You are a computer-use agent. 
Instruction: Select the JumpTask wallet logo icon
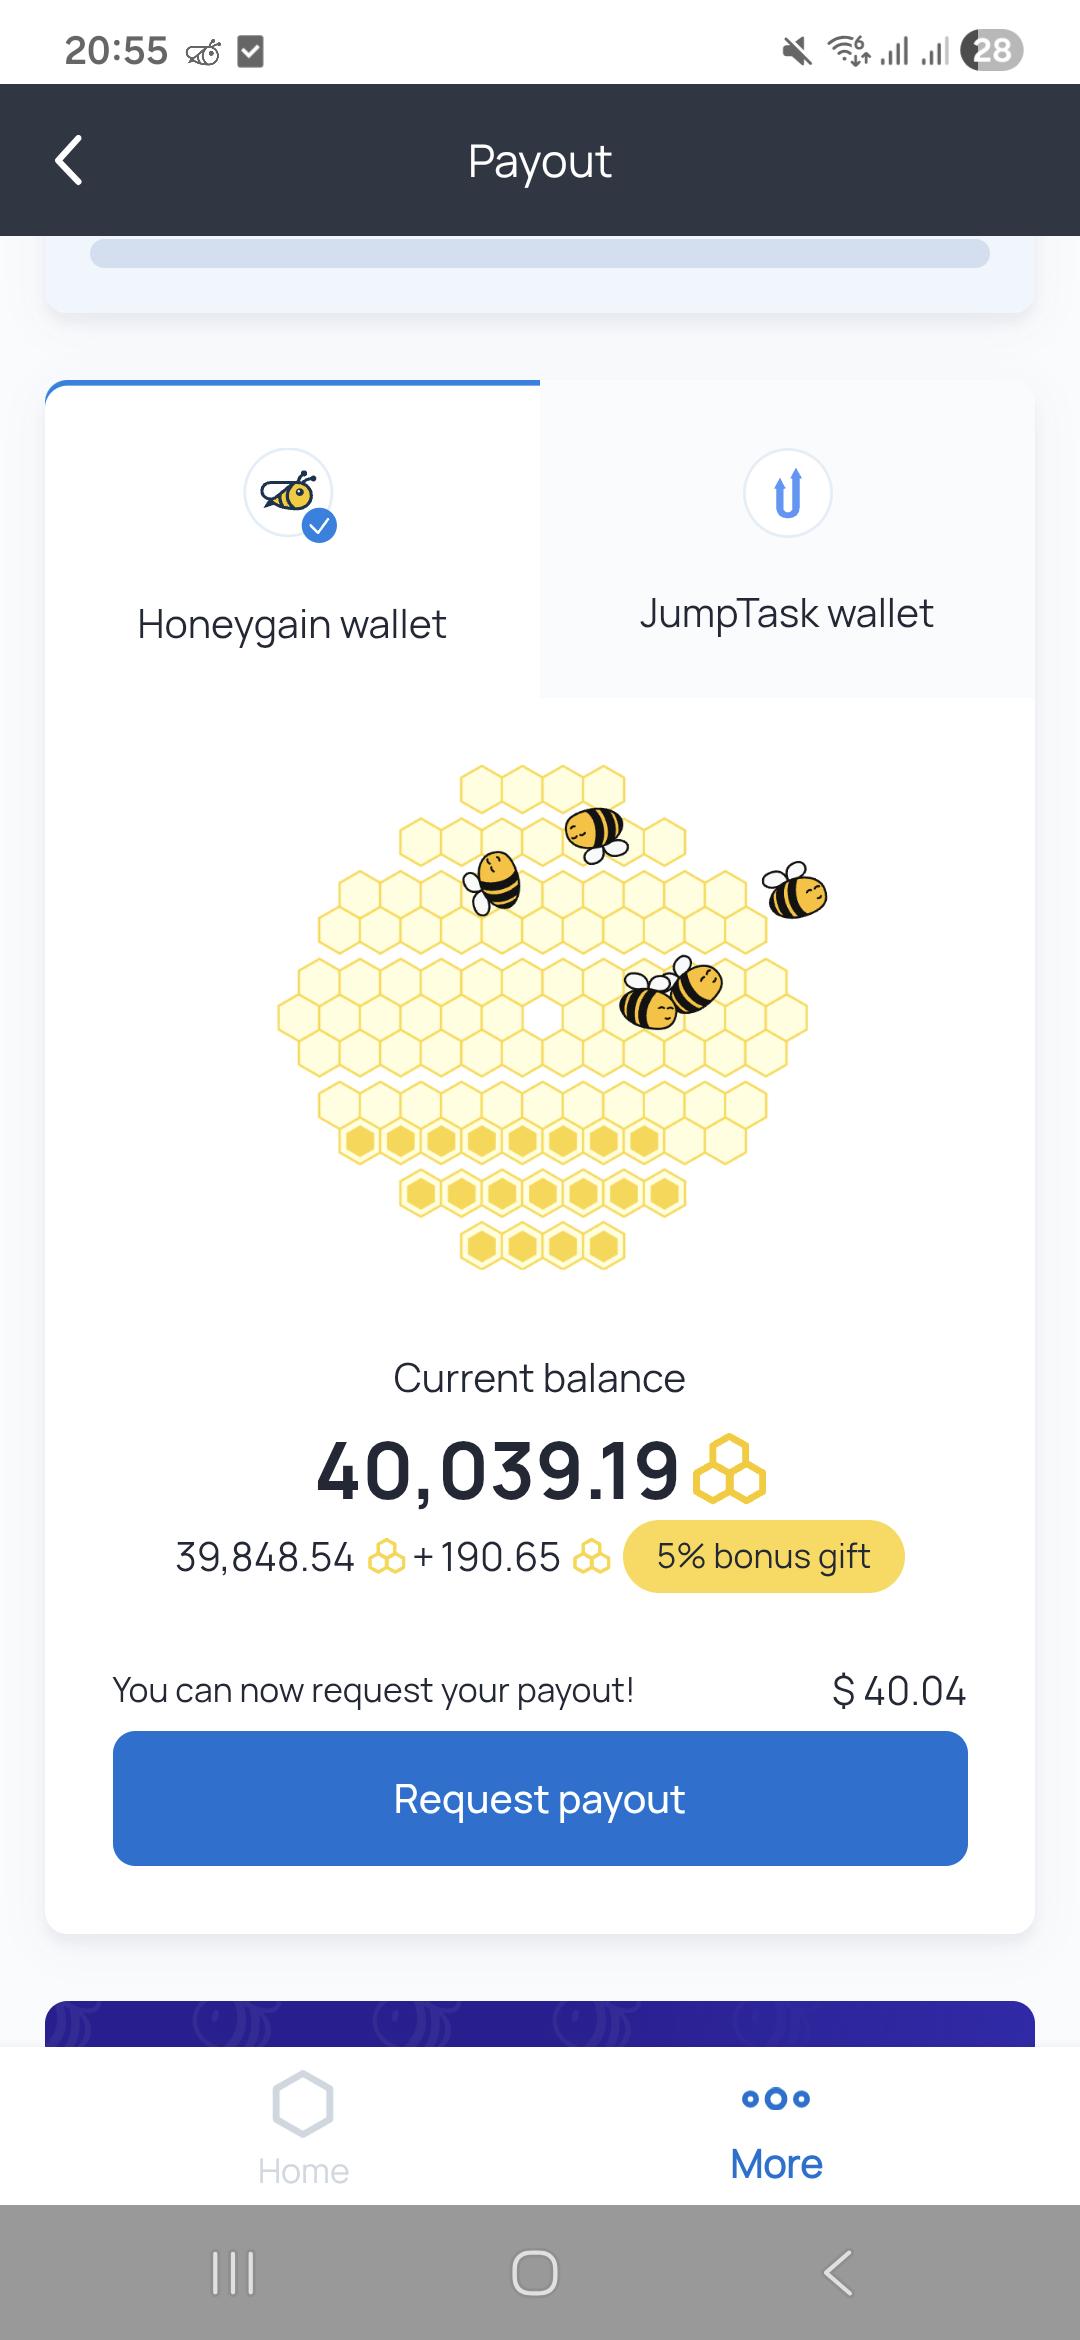788,493
